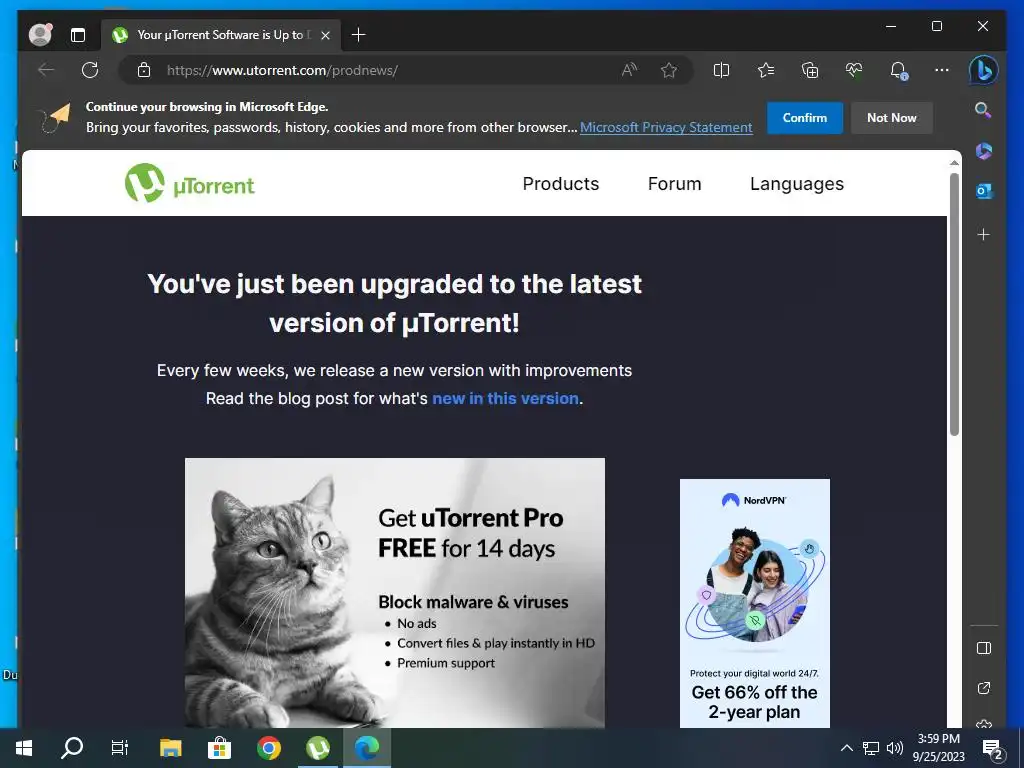Confirm importing browser data
1024x768 pixels.
805,118
